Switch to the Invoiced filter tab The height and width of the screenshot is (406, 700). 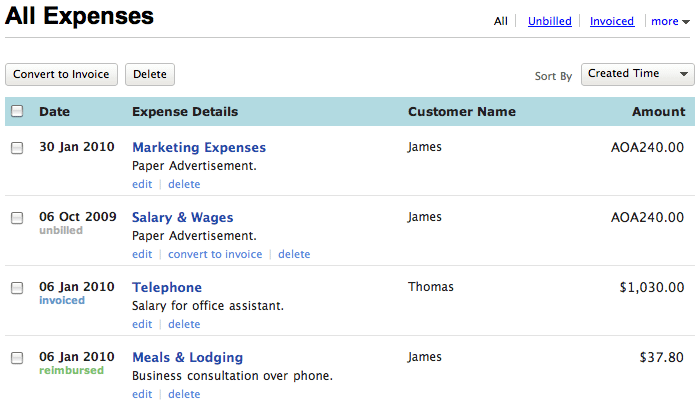click(x=611, y=21)
